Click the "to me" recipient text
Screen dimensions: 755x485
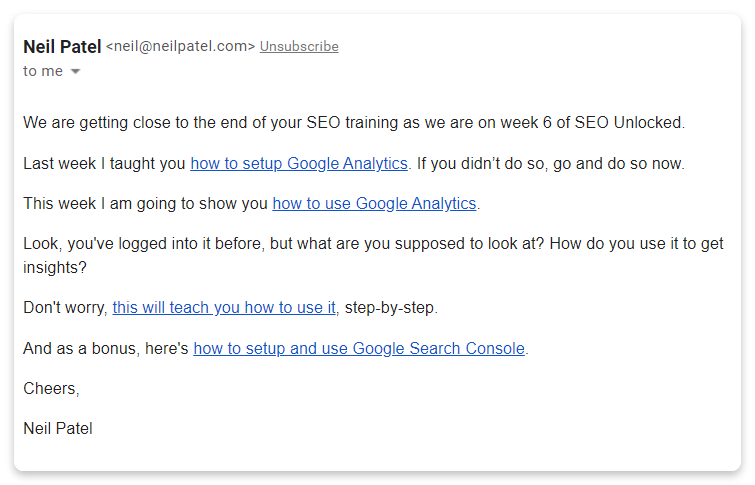click(x=43, y=71)
